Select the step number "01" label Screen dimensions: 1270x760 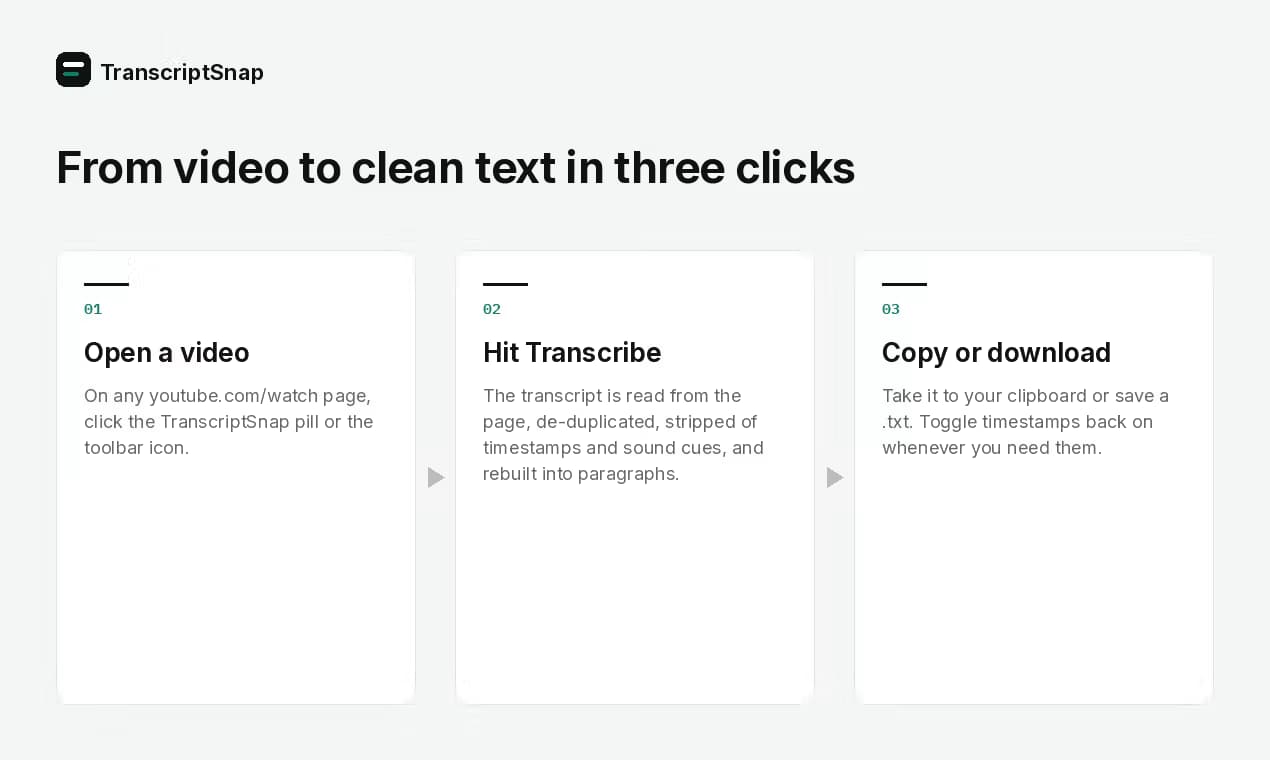[93, 309]
